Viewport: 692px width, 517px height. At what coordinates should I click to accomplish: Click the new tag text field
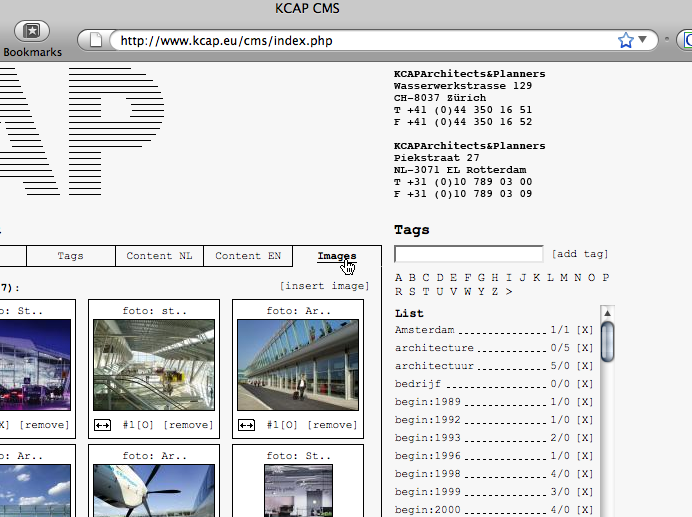pos(468,254)
